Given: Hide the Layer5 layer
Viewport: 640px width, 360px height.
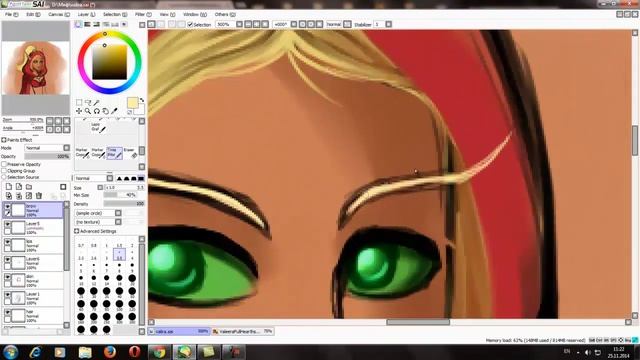Looking at the screenshot, I should (7, 224).
